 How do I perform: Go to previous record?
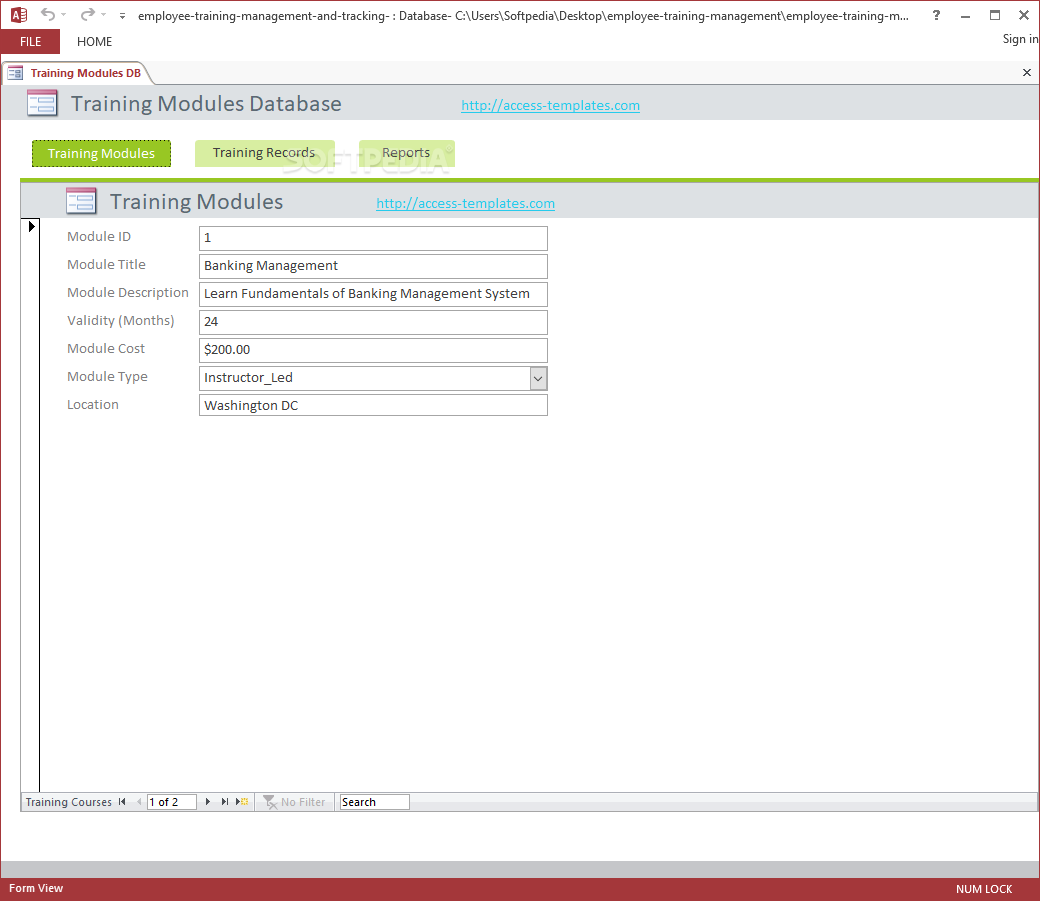[x=139, y=801]
